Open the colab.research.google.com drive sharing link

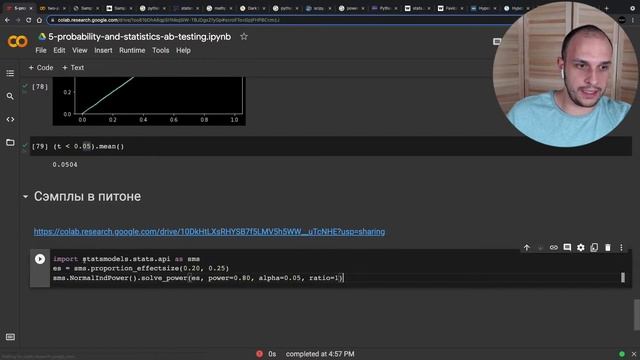coord(209,231)
